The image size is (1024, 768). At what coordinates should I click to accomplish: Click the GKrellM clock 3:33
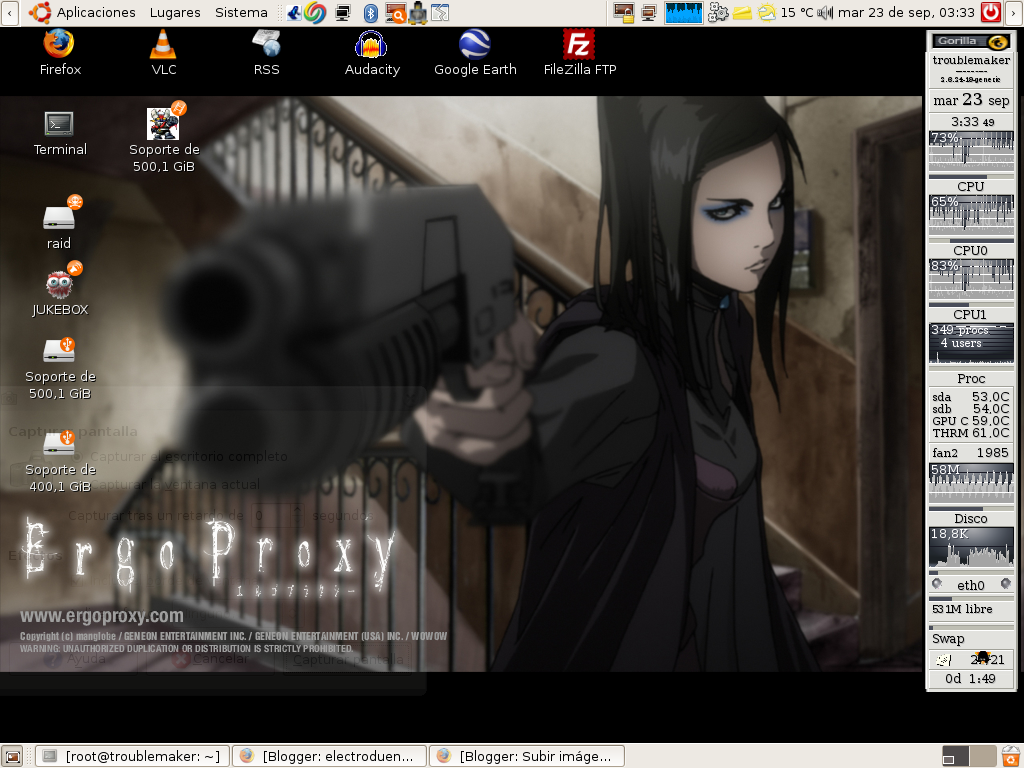(971, 121)
